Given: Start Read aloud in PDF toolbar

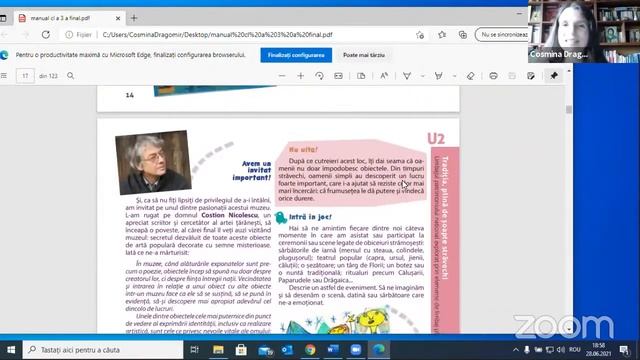Looking at the screenshot, I should (x=384, y=76).
